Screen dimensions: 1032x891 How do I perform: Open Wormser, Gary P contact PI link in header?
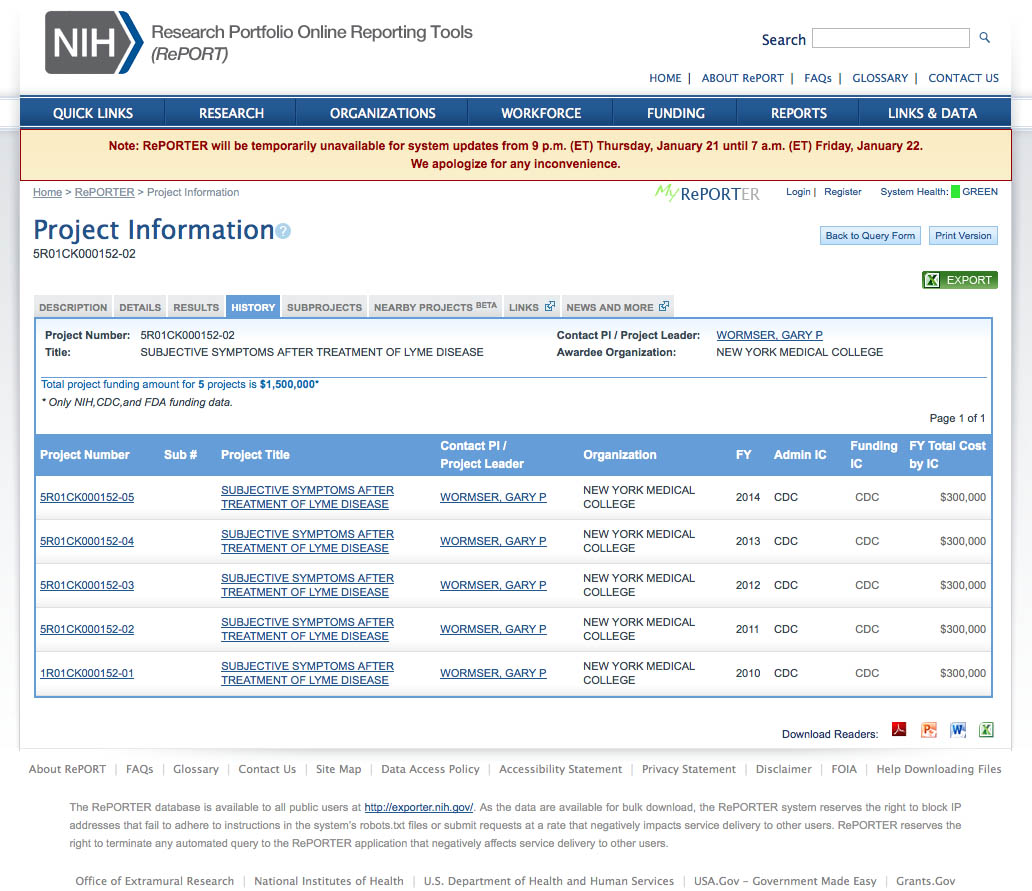click(769, 335)
